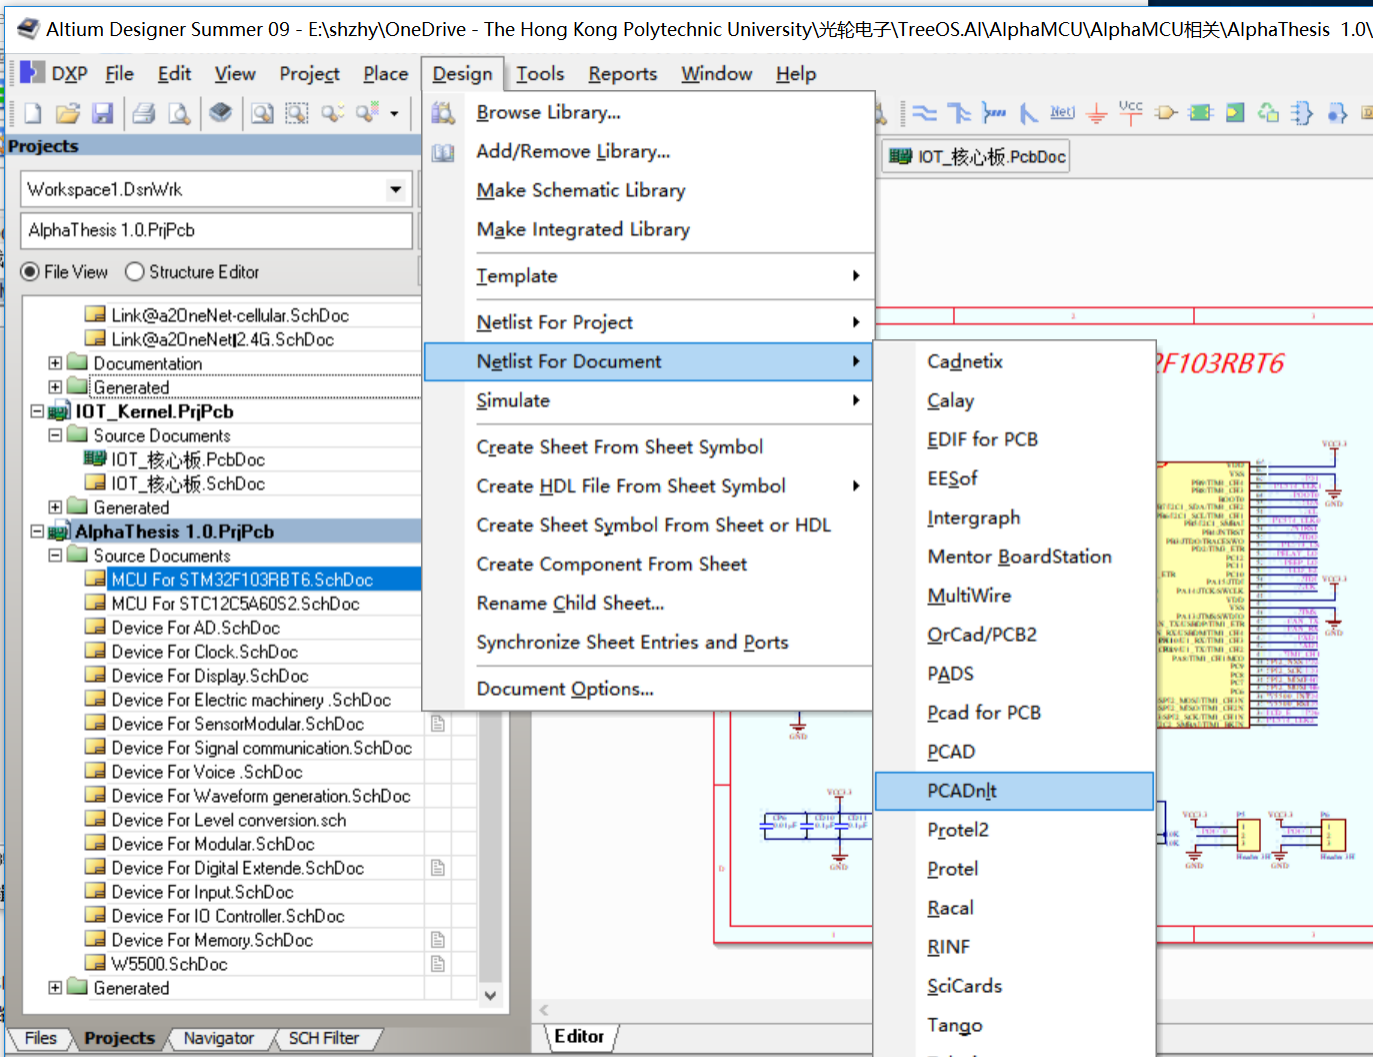Expand the Generated folder under IOT_Kernel
Image resolution: width=1375 pixels, height=1058 pixels.
click(x=55, y=507)
